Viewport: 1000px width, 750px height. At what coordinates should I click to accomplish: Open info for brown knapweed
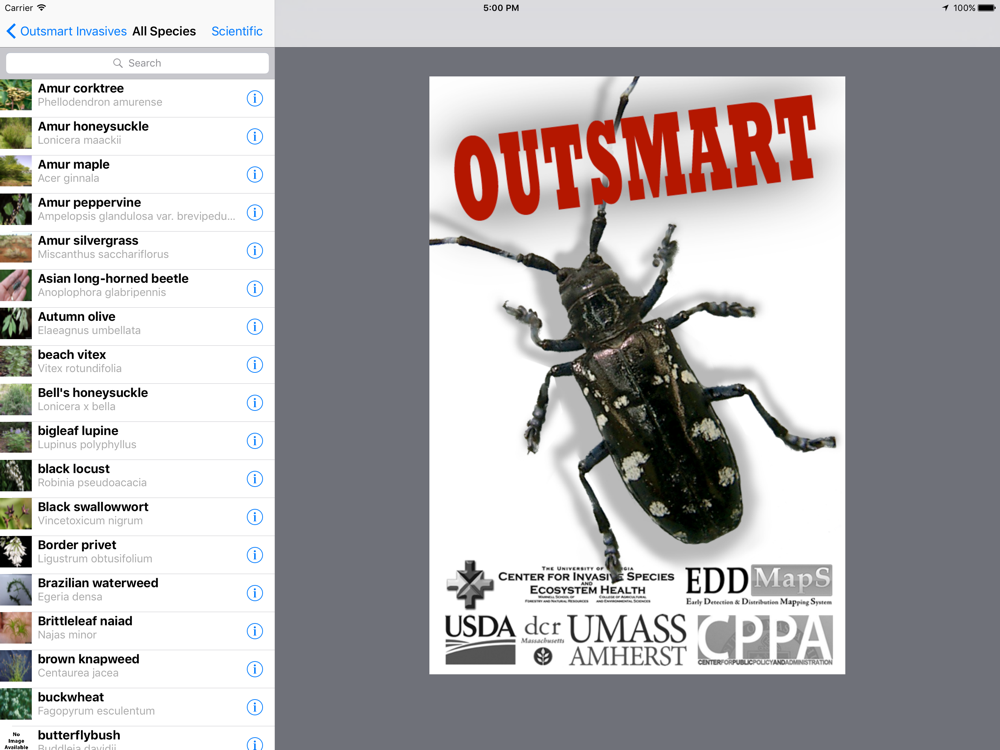[254, 669]
